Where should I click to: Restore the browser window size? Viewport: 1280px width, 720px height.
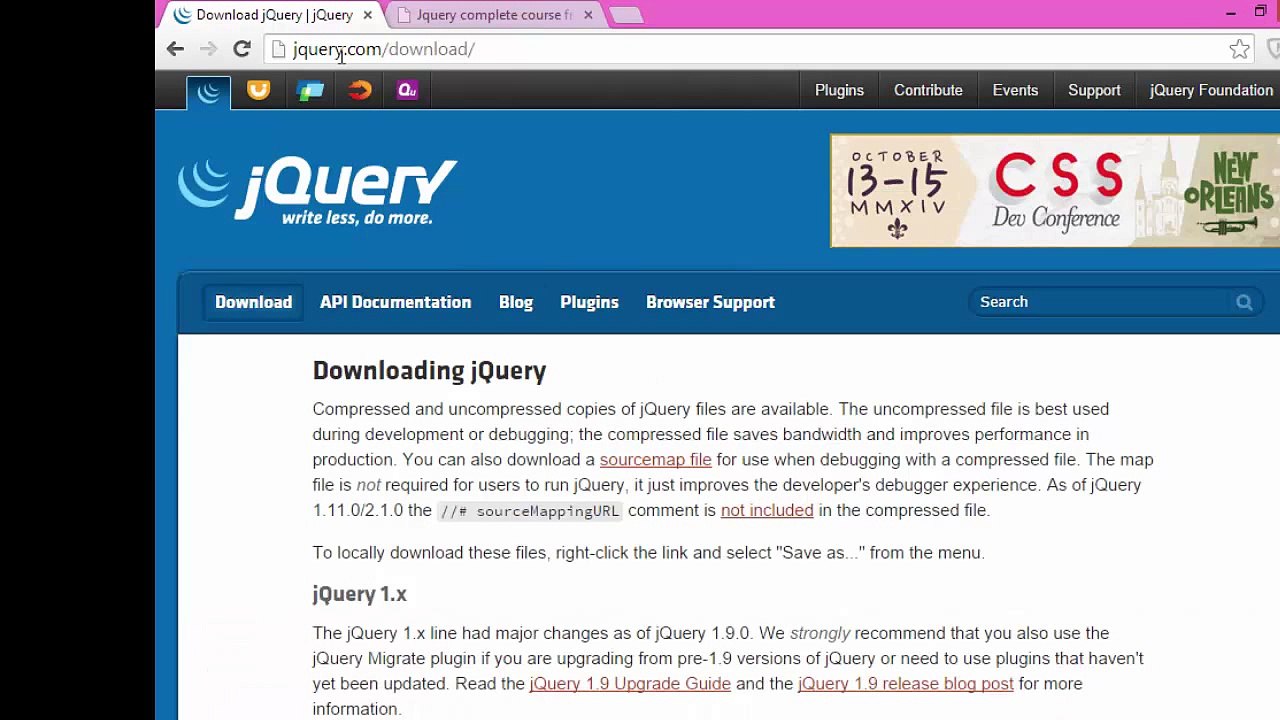coord(1260,12)
